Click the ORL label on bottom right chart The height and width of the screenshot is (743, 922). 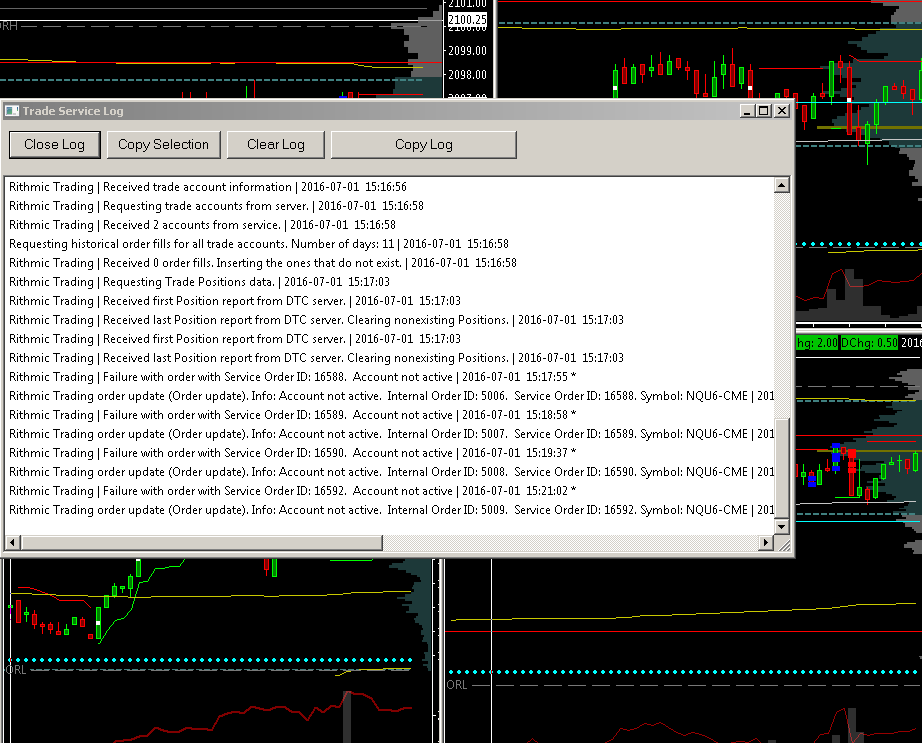[x=457, y=685]
